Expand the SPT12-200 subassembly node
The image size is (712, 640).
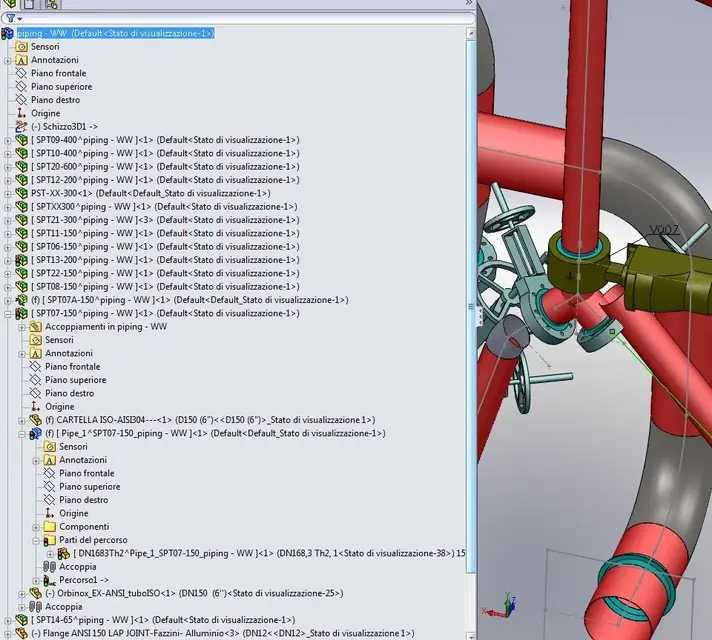8,181
